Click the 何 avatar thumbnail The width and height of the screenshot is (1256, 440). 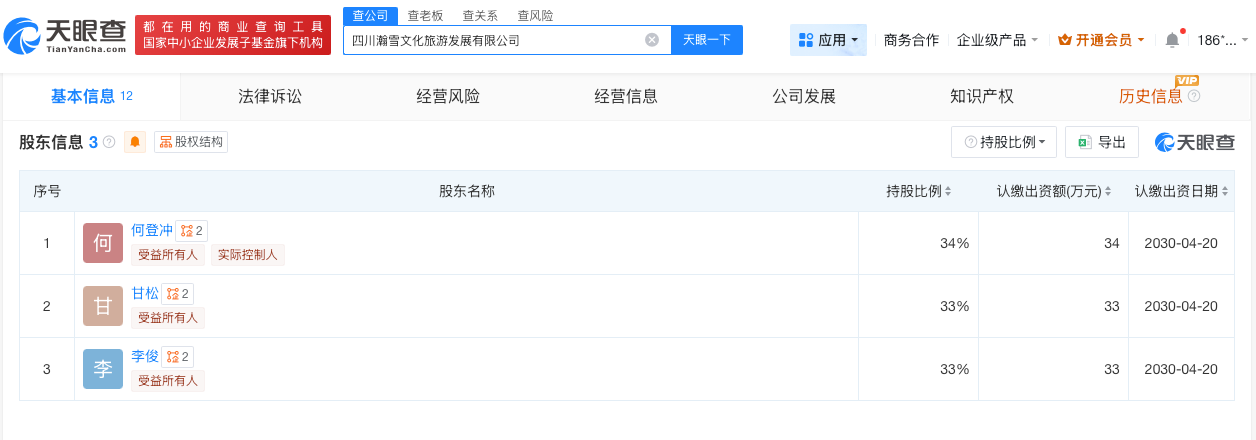103,243
